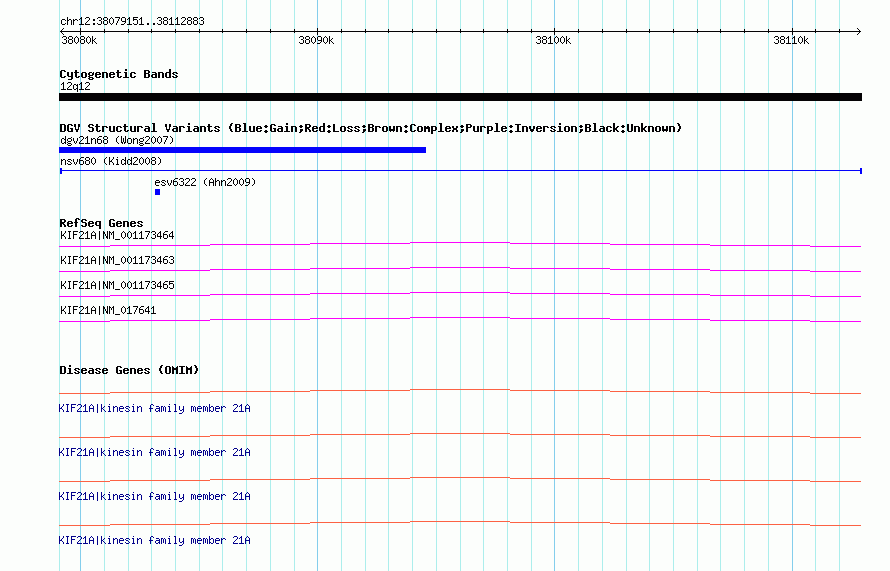Click the 38100k ruler tick label

click(x=553, y=40)
